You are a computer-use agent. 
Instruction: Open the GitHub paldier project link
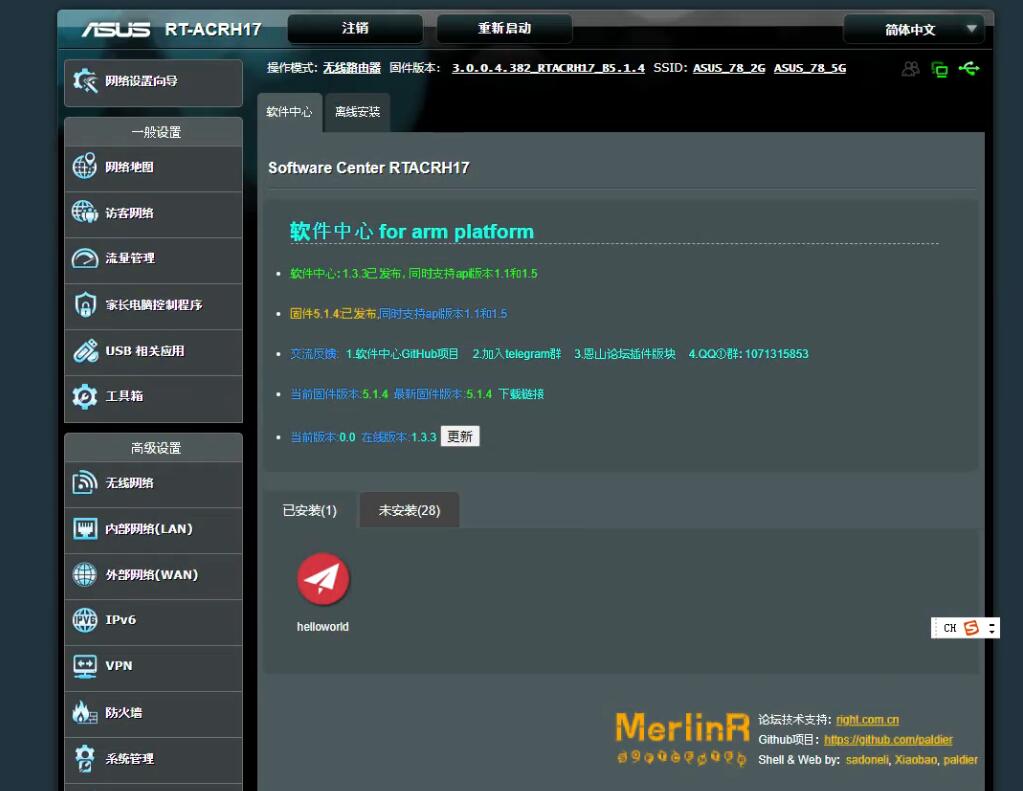888,740
